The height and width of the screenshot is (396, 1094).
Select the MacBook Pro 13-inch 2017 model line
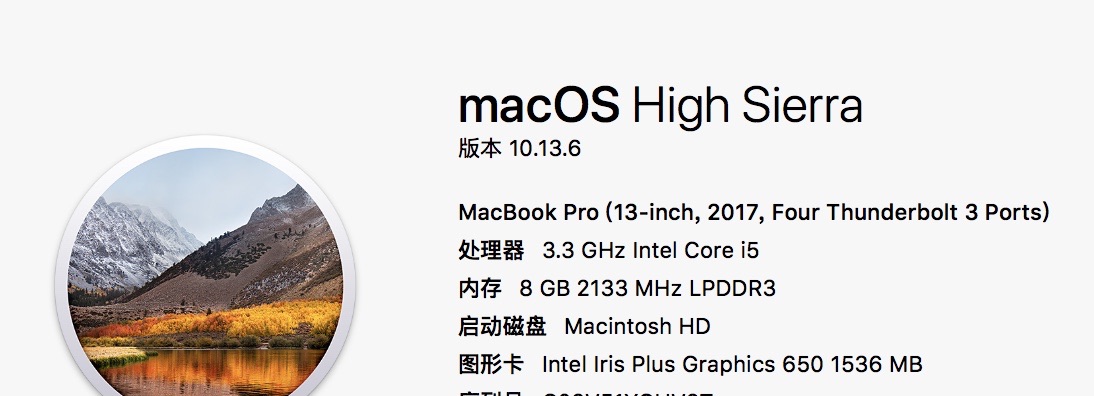pyautogui.click(x=754, y=213)
